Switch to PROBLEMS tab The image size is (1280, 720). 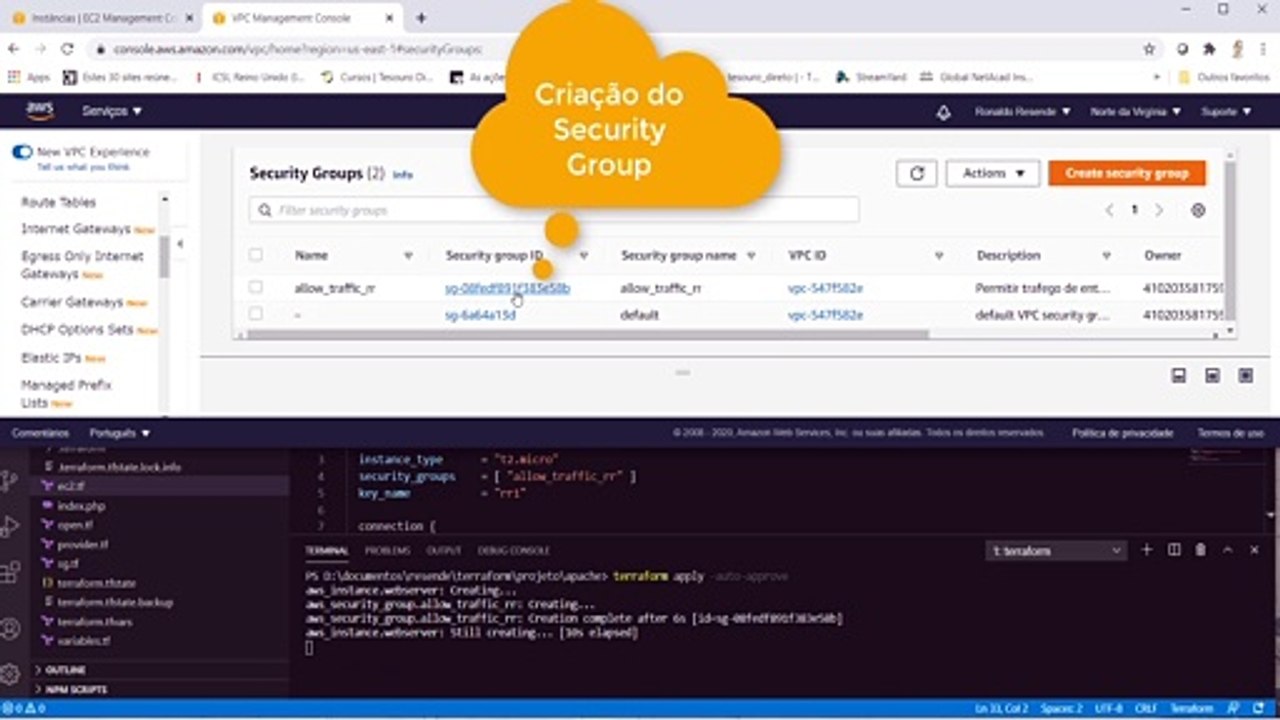coord(387,551)
